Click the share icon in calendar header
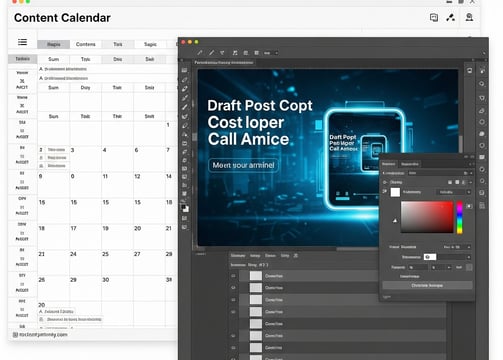The image size is (503, 360). click(x=451, y=17)
